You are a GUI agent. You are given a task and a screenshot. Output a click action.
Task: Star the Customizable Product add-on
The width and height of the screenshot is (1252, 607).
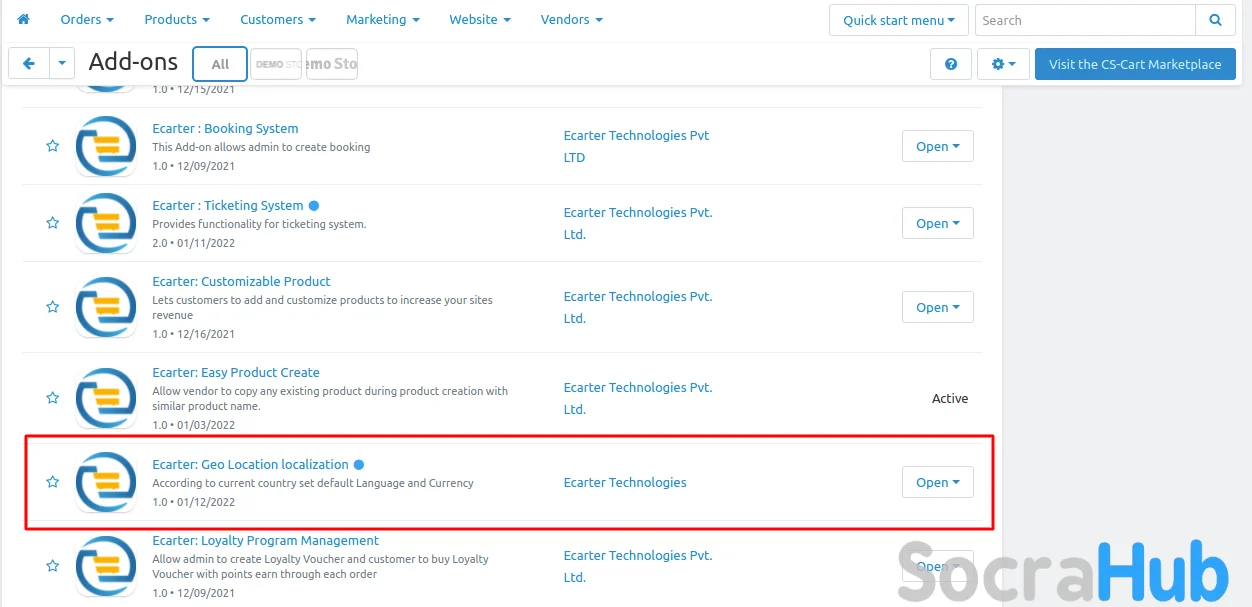point(53,307)
